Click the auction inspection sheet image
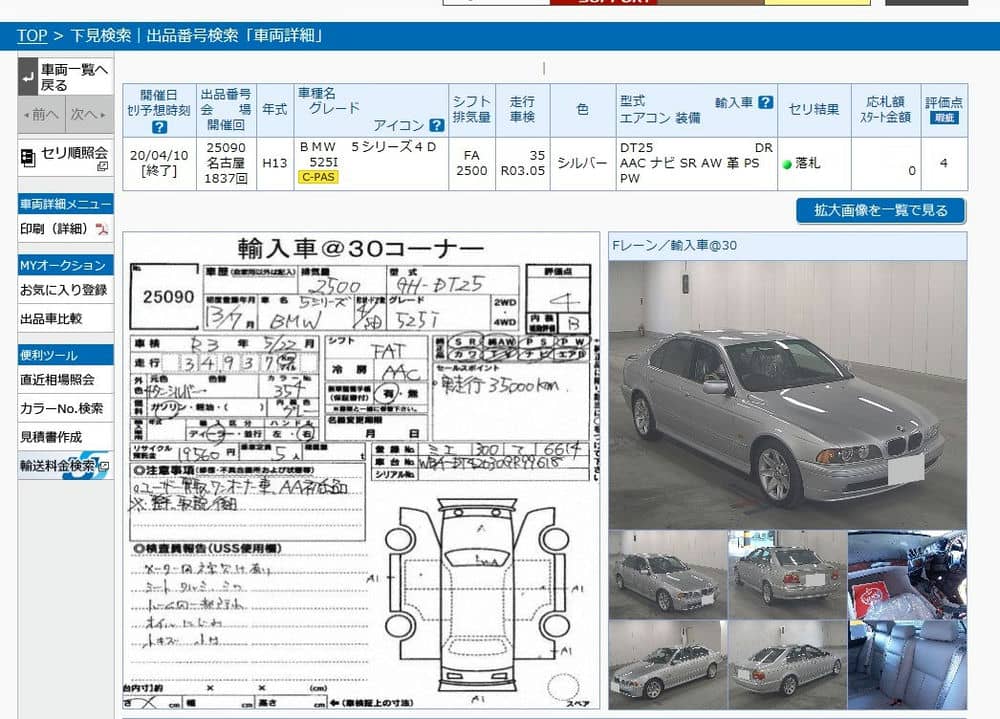Image resolution: width=1000 pixels, height=719 pixels. 361,470
